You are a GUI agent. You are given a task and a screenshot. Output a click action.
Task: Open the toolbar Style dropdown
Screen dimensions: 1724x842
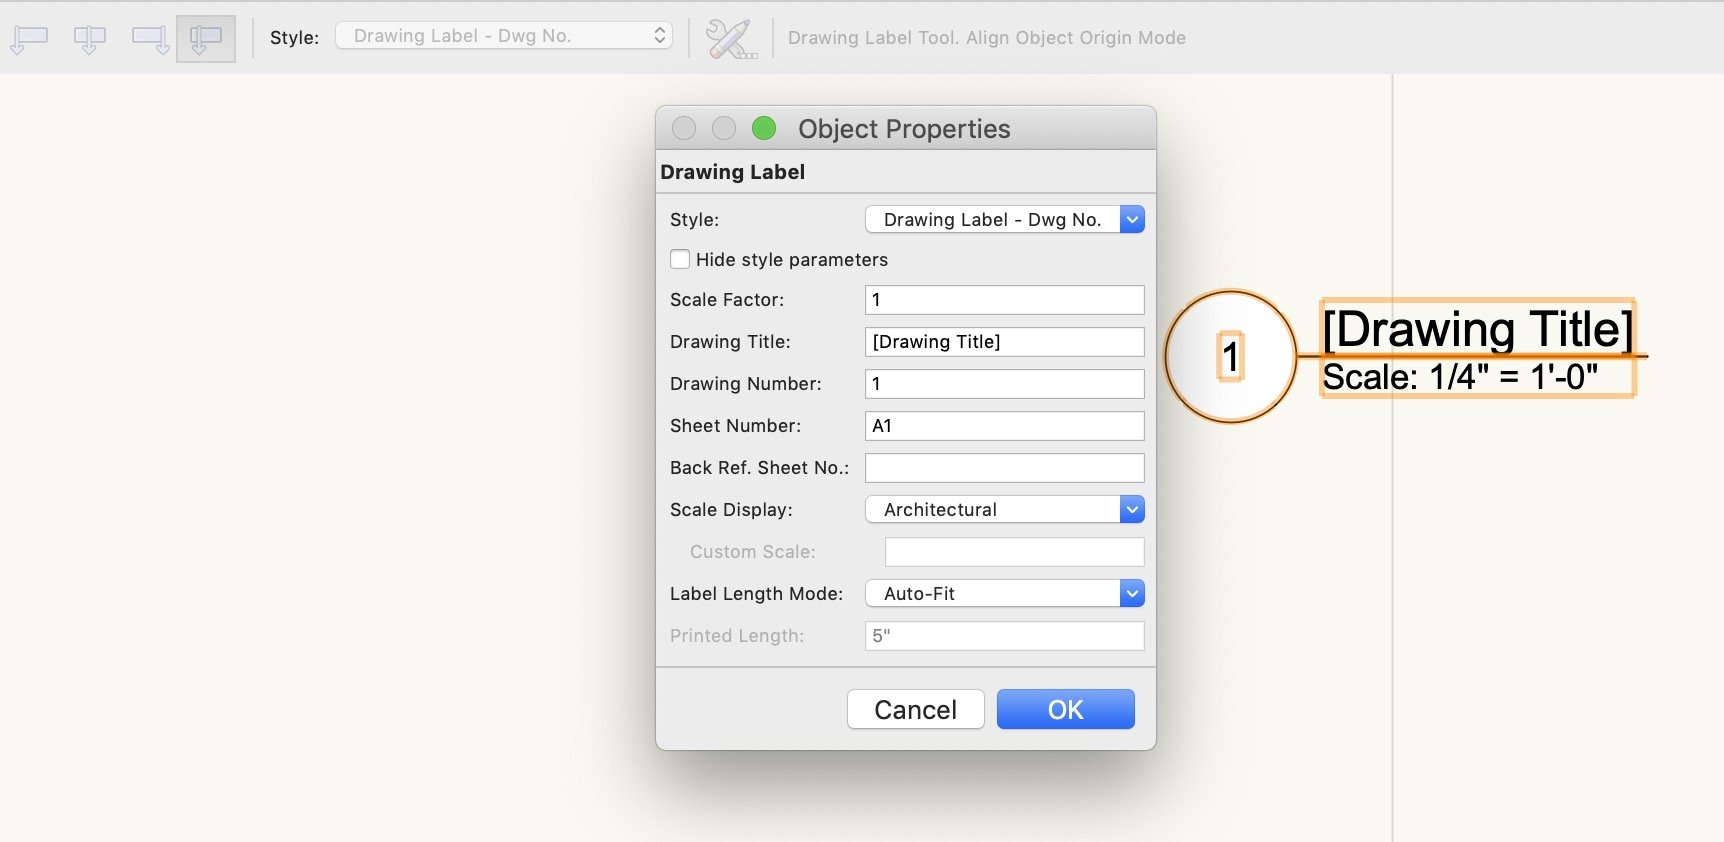(x=504, y=36)
